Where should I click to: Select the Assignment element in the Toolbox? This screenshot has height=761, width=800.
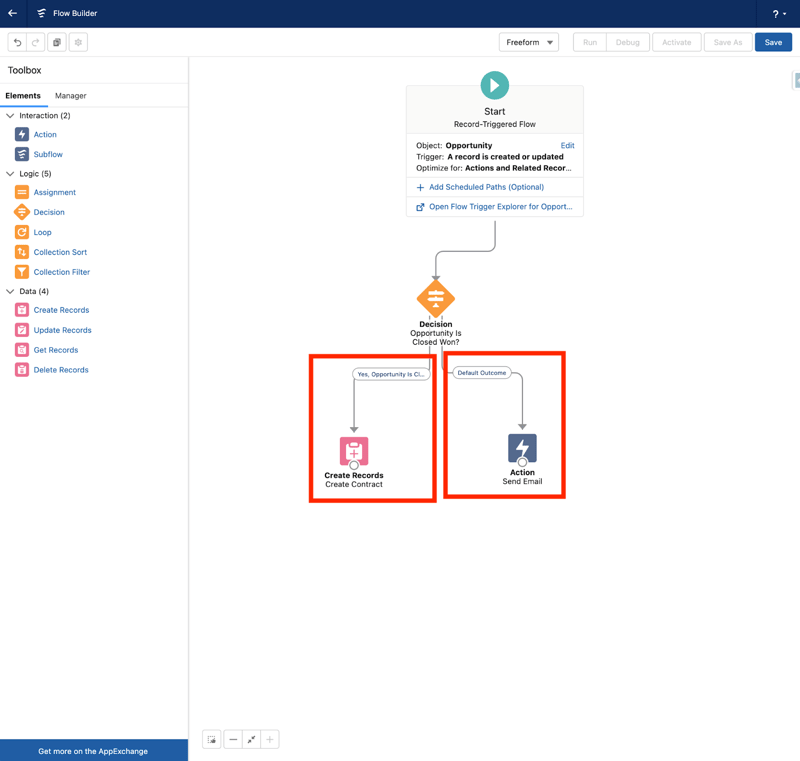[x=55, y=192]
